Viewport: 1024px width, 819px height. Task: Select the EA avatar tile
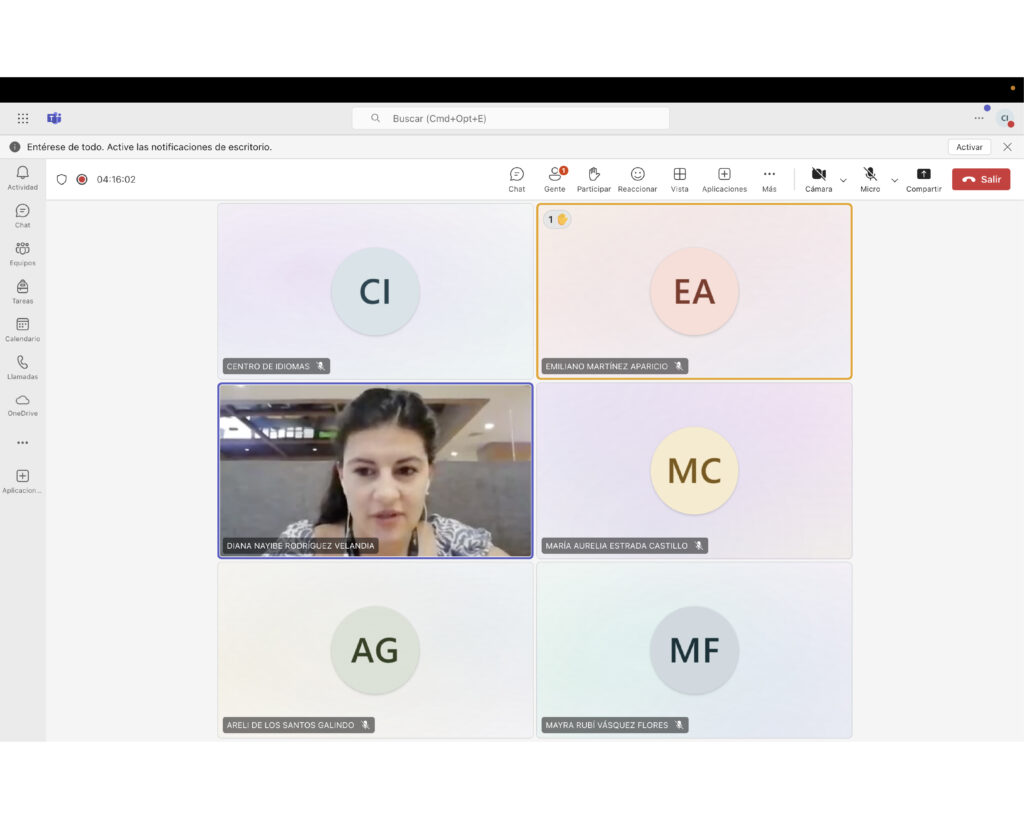(x=694, y=291)
